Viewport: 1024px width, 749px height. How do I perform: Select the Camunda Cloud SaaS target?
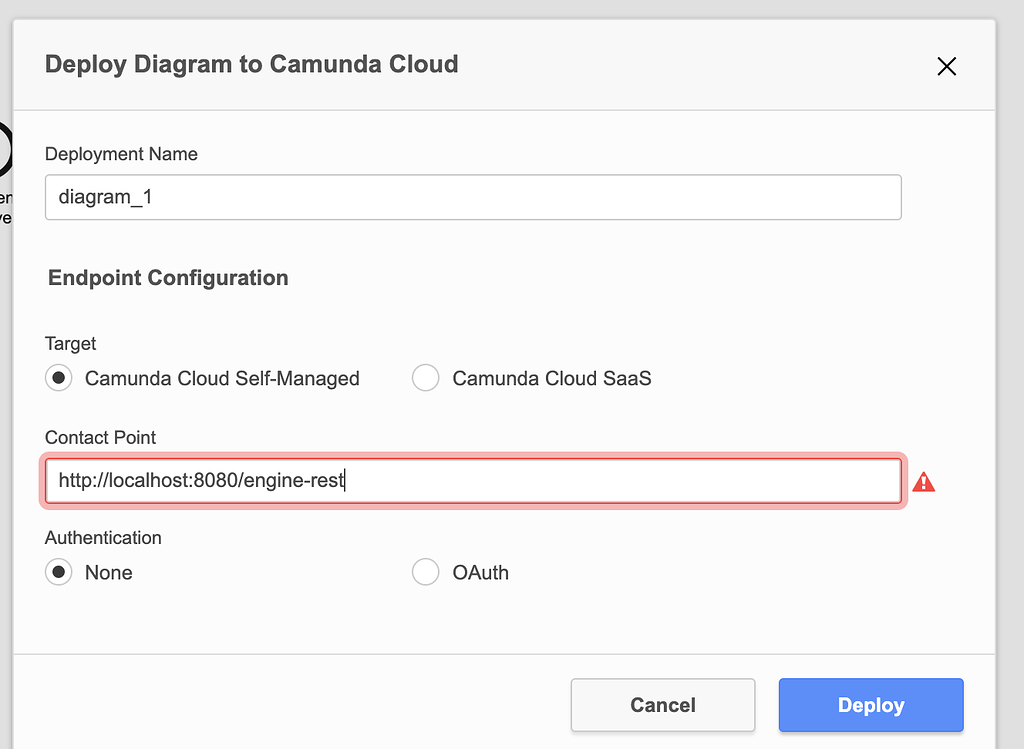[426, 378]
